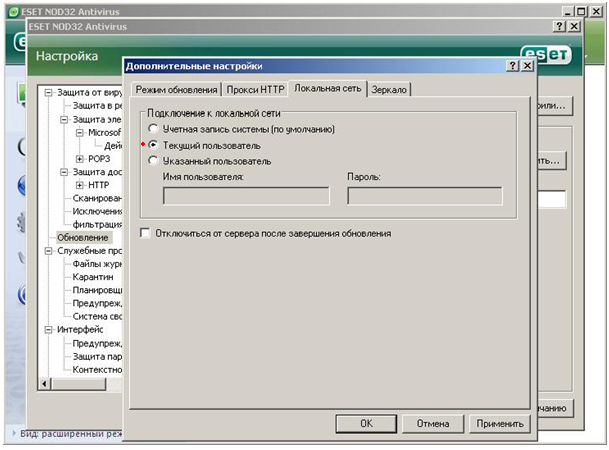The height and width of the screenshot is (450, 609).
Task: Focus the Имя пользователя input field
Action: coord(246,196)
